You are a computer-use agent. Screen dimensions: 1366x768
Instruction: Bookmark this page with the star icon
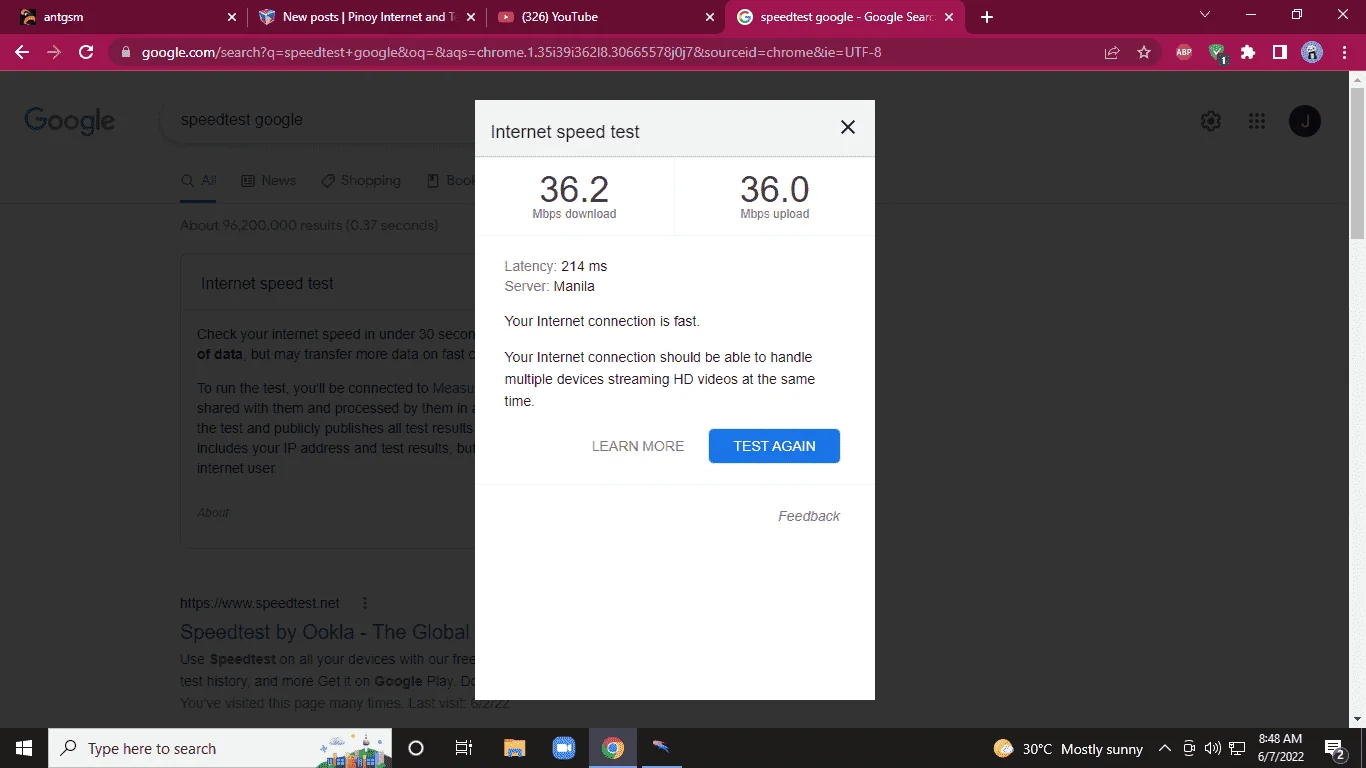point(1144,52)
